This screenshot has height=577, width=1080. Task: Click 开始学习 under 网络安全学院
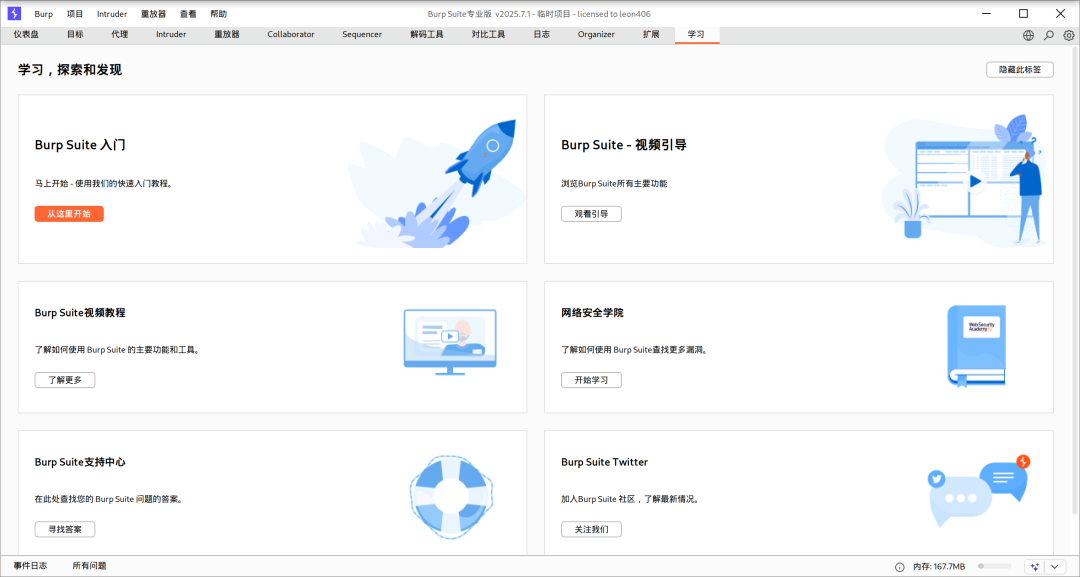(590, 379)
